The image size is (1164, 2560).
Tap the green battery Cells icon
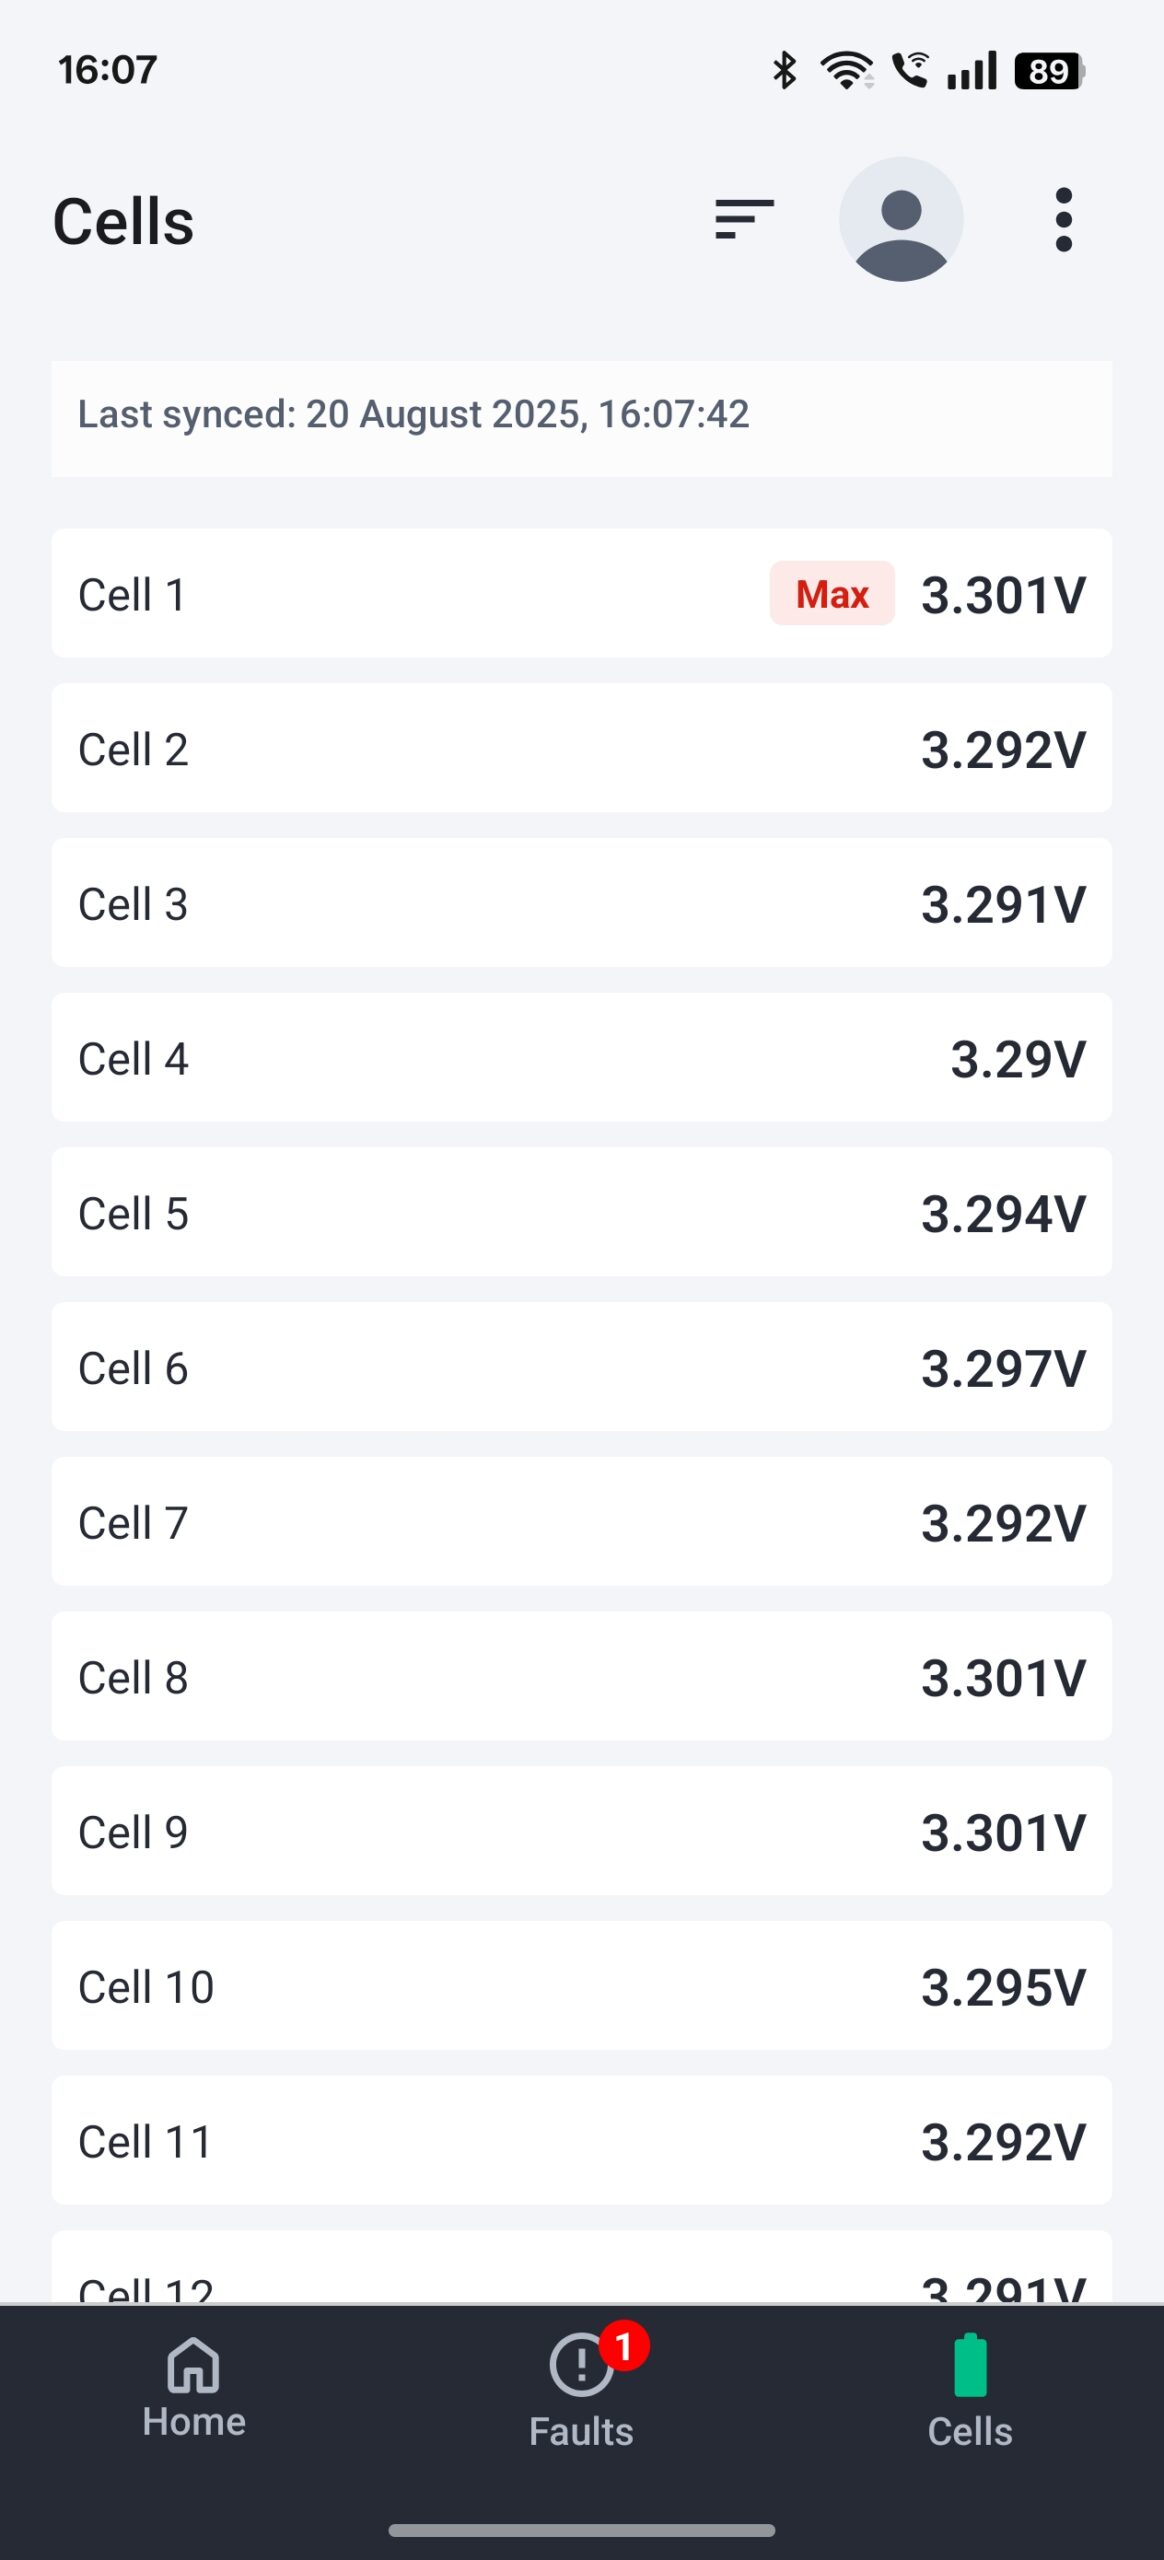970,2366
